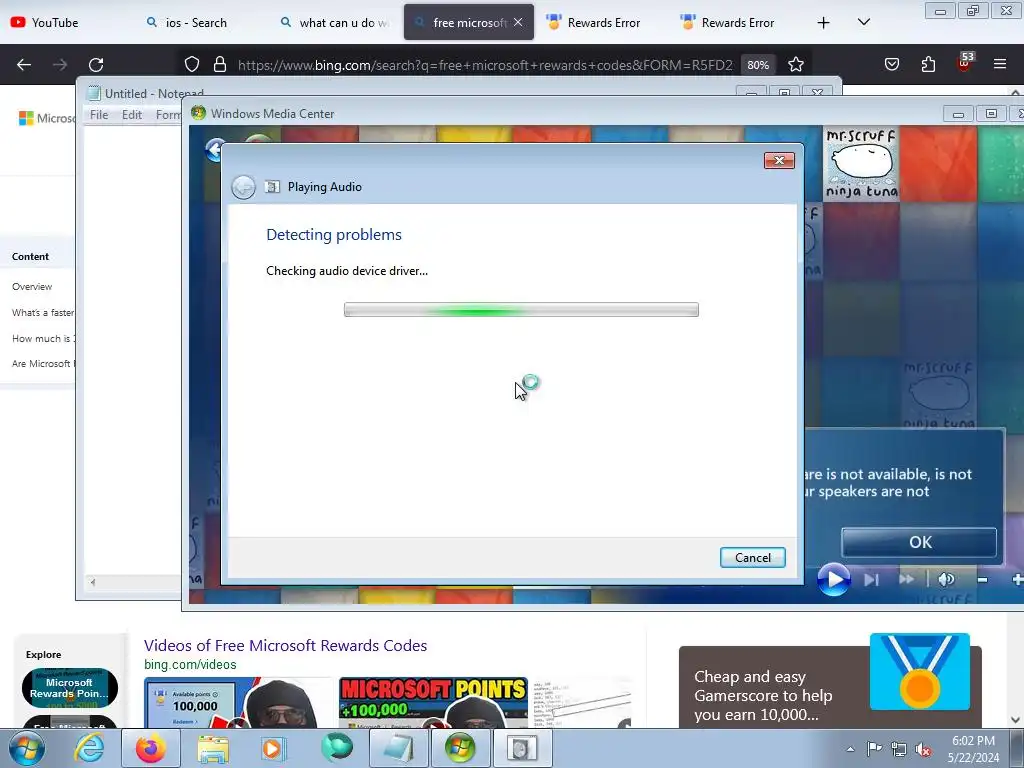Open Notepad taskbar button
The width and height of the screenshot is (1024, 768).
398,748
